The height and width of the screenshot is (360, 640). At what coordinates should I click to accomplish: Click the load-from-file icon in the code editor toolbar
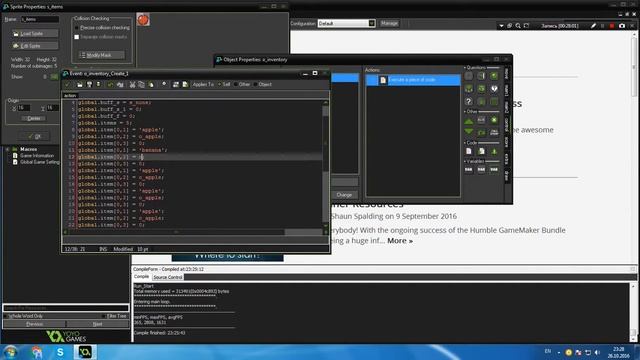point(80,84)
